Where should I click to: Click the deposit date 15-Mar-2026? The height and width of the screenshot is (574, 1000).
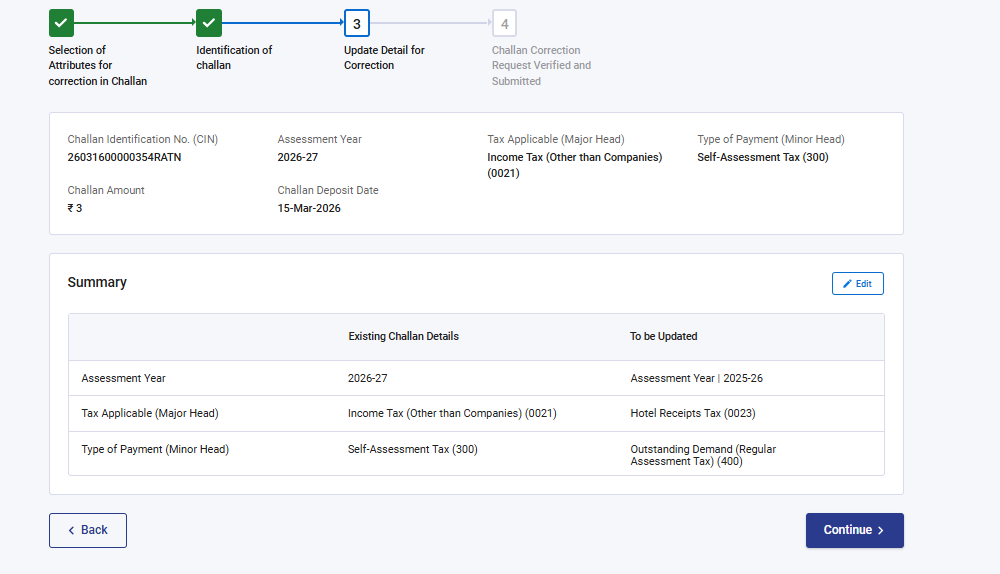[309, 208]
